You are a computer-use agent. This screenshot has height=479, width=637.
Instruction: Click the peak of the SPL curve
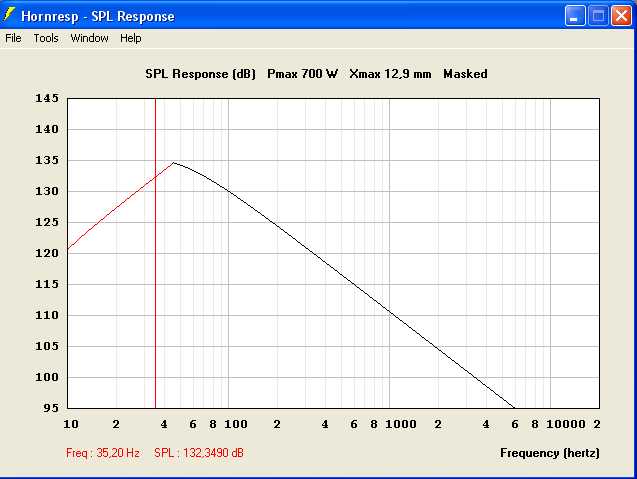174,163
